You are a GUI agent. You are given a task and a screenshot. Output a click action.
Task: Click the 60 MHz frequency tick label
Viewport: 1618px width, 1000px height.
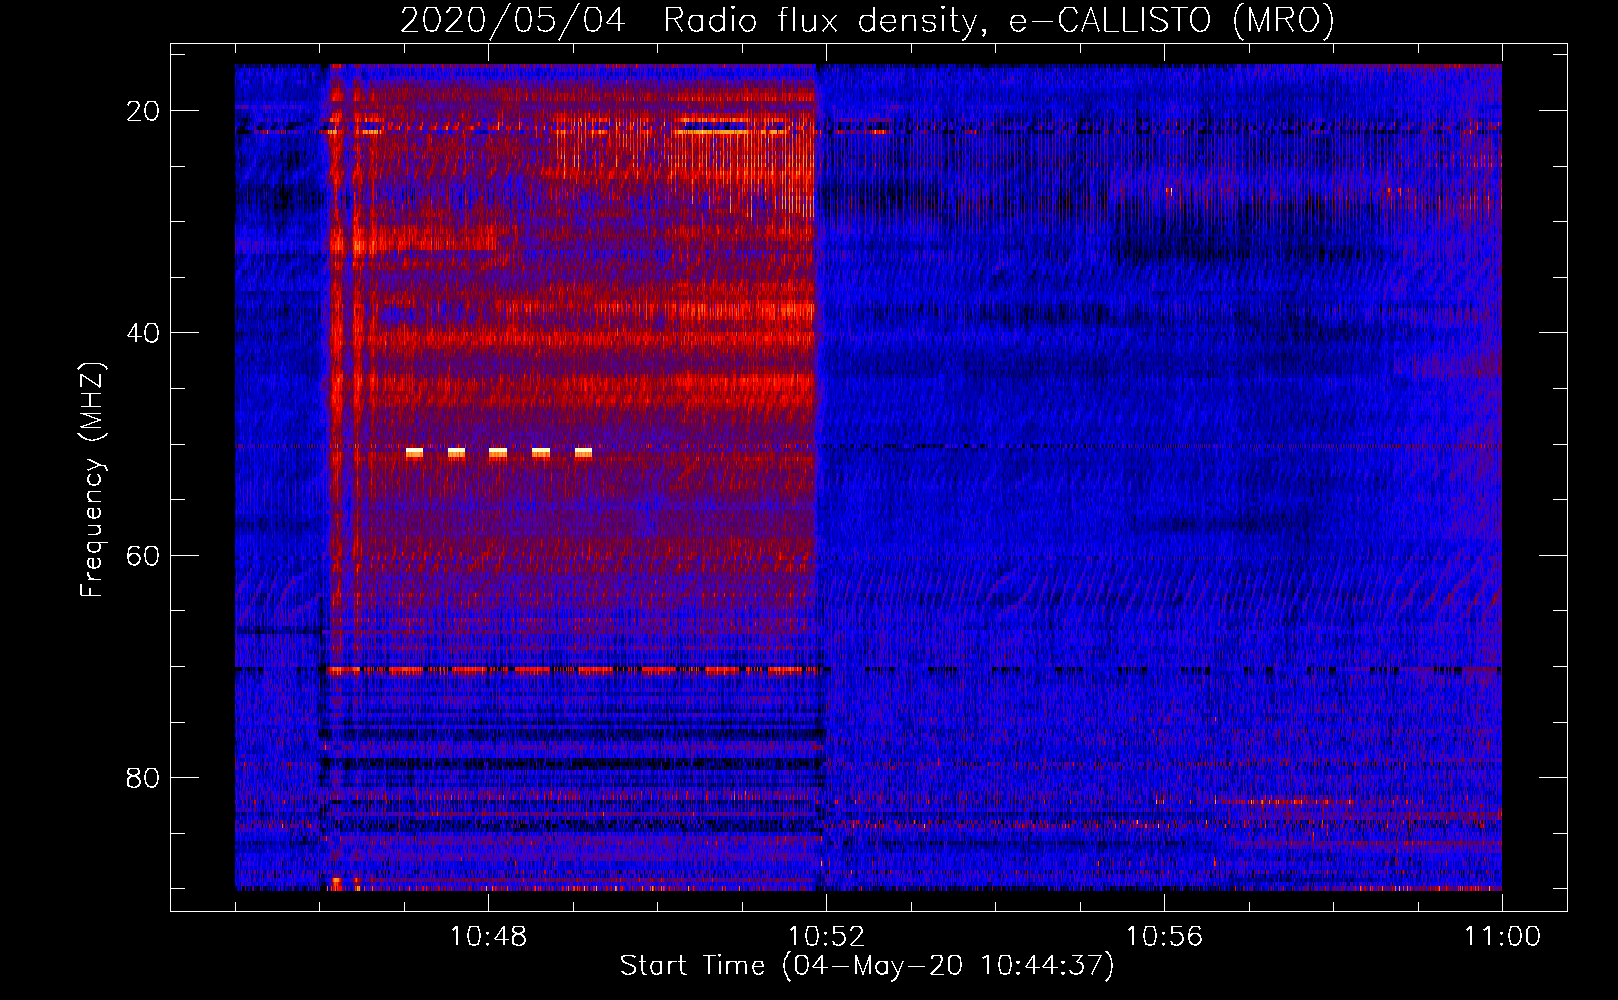(x=144, y=555)
